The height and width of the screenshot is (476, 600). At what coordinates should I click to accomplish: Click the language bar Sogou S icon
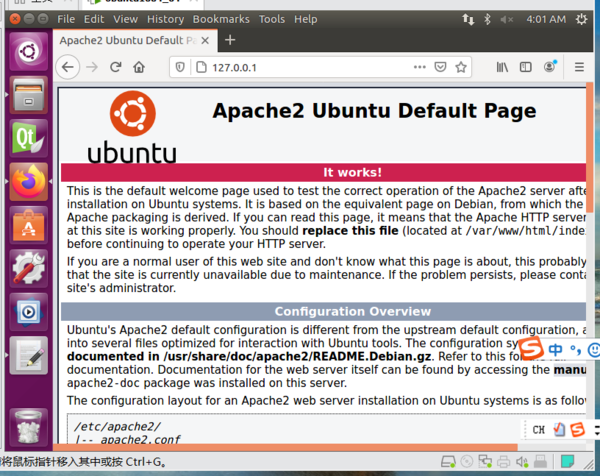point(577,430)
